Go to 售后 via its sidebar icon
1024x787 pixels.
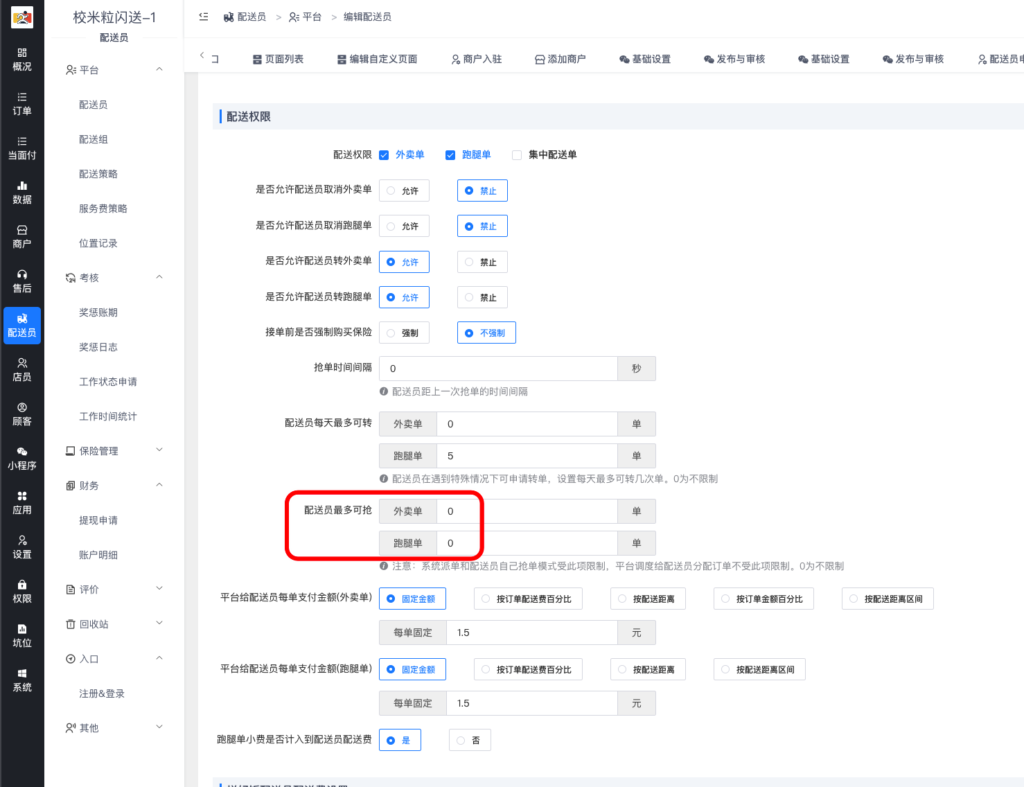[21, 280]
